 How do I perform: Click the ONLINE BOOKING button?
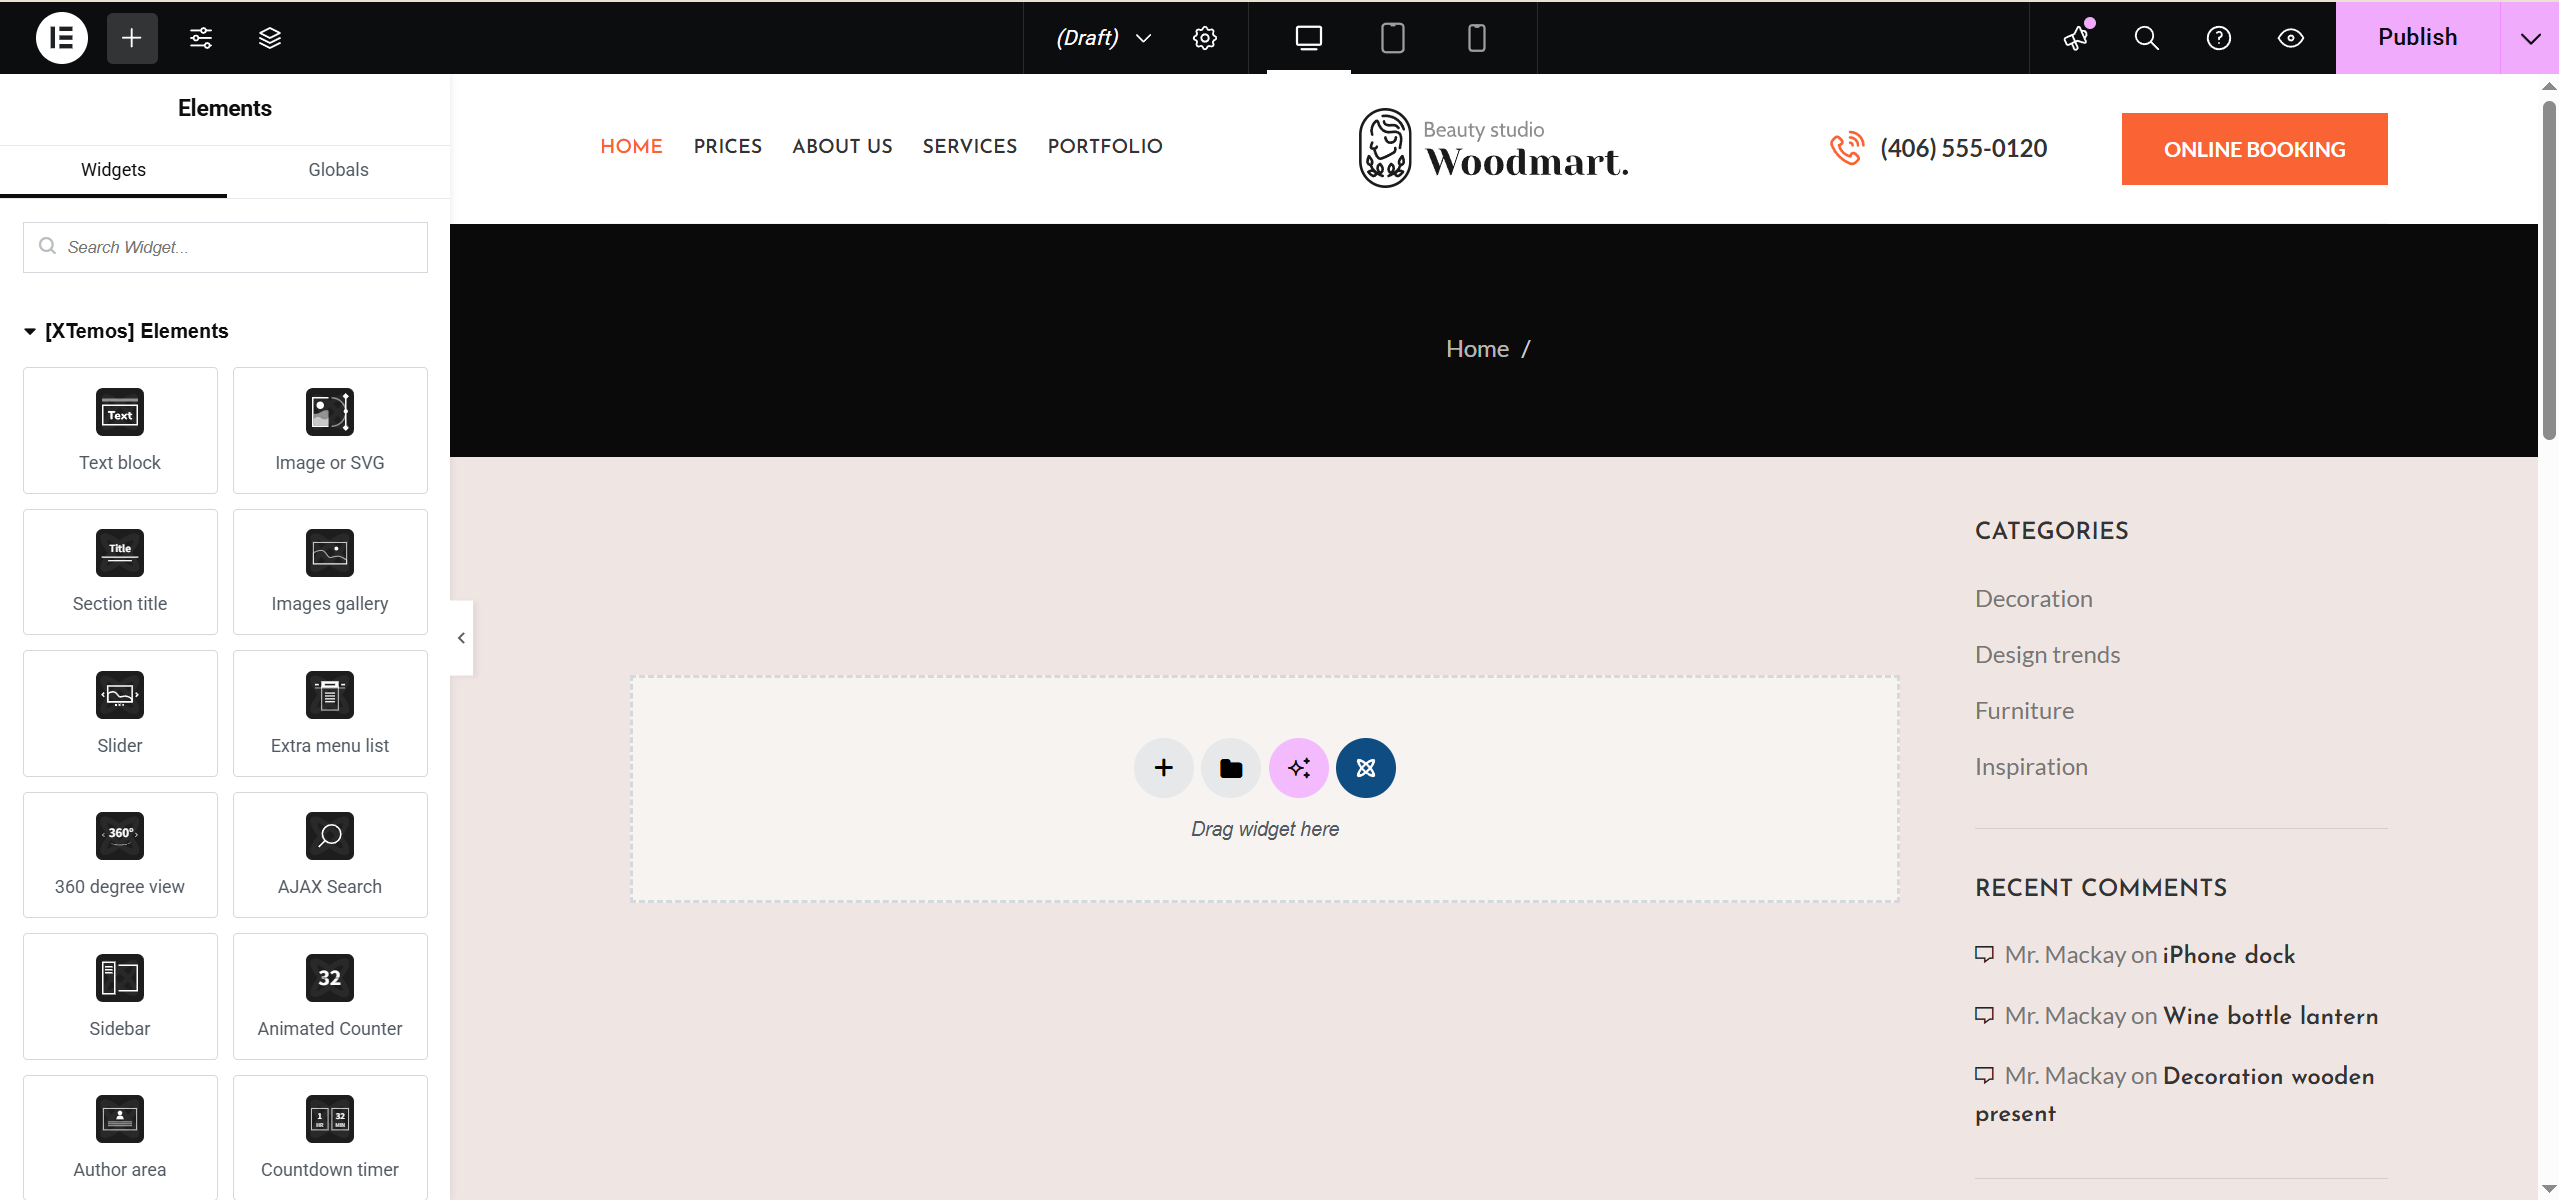click(x=2254, y=149)
